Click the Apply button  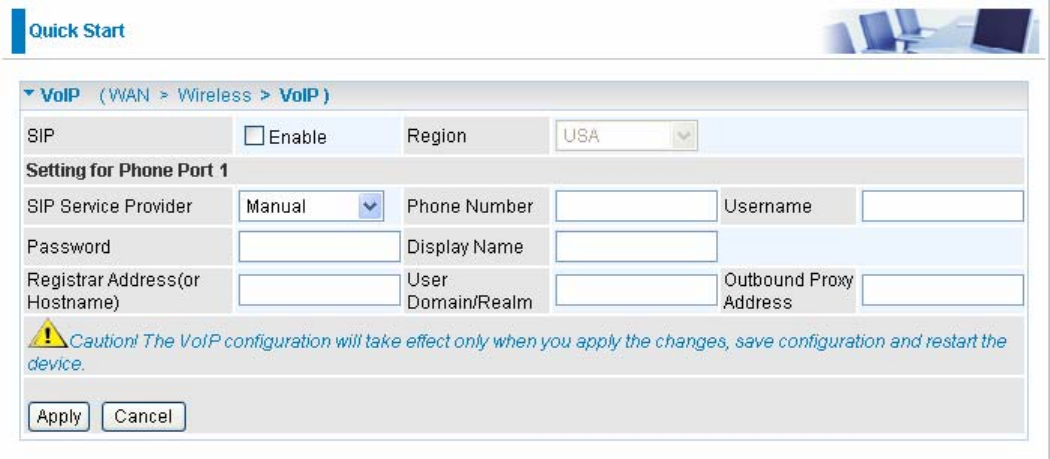pyautogui.click(x=59, y=417)
